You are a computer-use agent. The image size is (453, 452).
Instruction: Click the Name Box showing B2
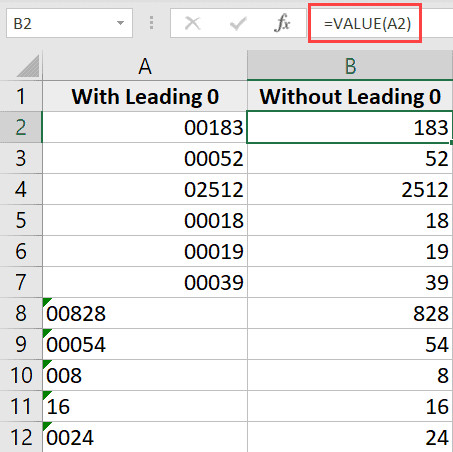tap(69, 23)
